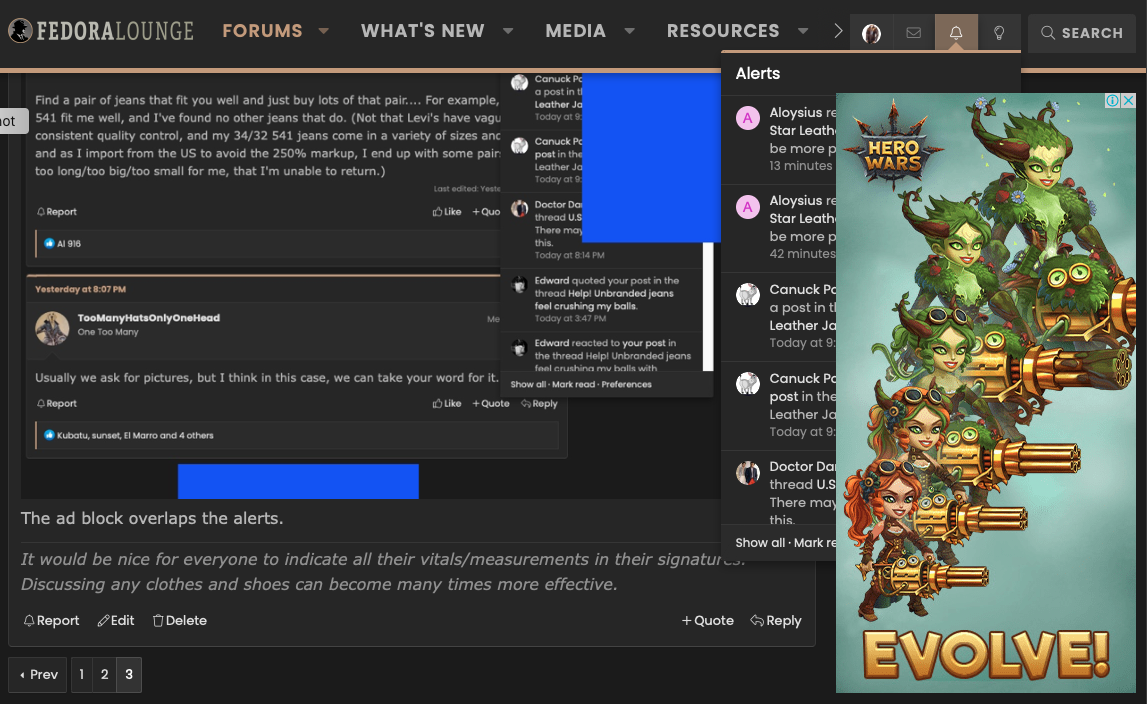Toggle the lightbulb style switcher icon

pyautogui.click(x=999, y=33)
